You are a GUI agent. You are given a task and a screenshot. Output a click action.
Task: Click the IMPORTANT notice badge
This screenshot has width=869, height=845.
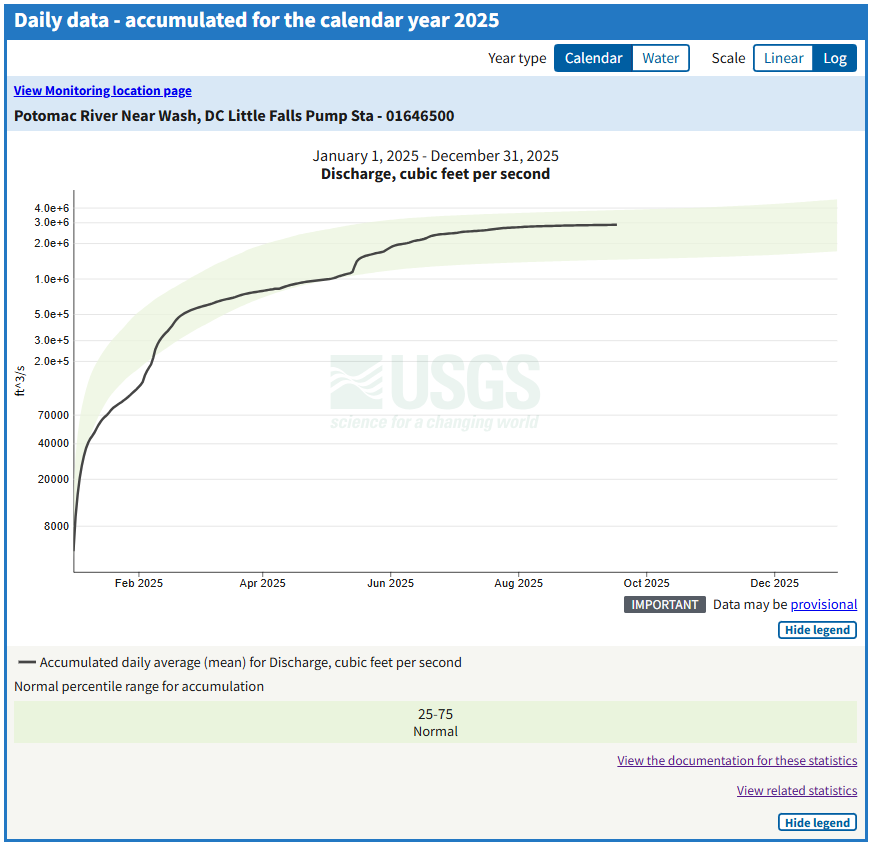click(x=664, y=604)
